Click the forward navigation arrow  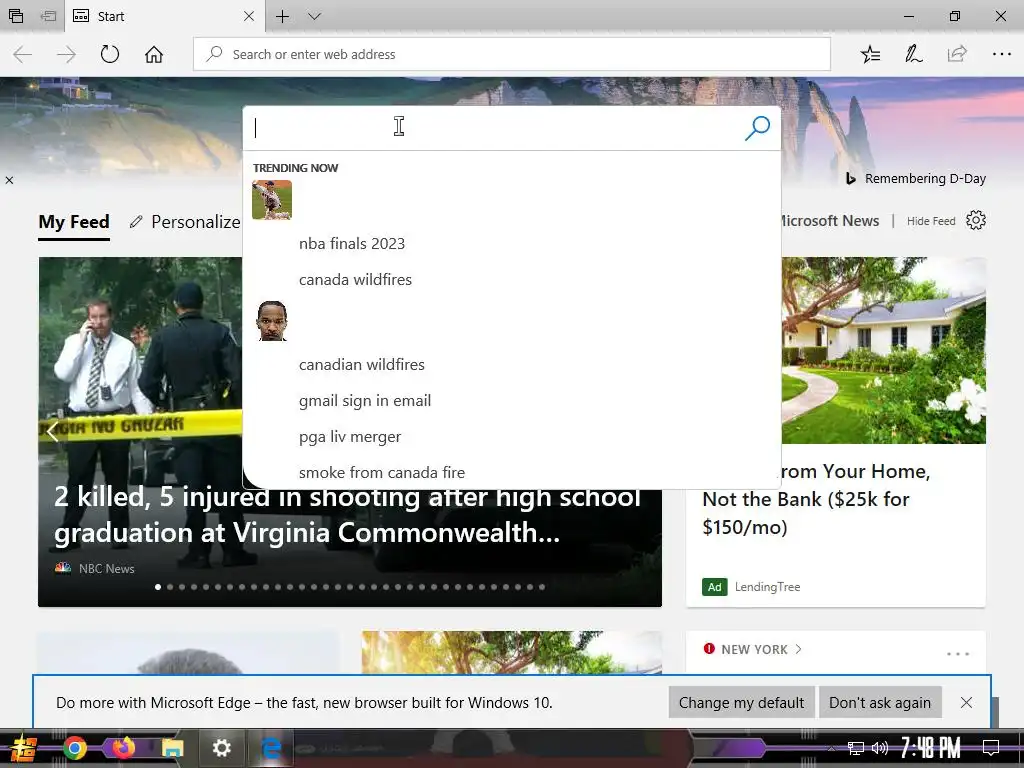pos(66,54)
